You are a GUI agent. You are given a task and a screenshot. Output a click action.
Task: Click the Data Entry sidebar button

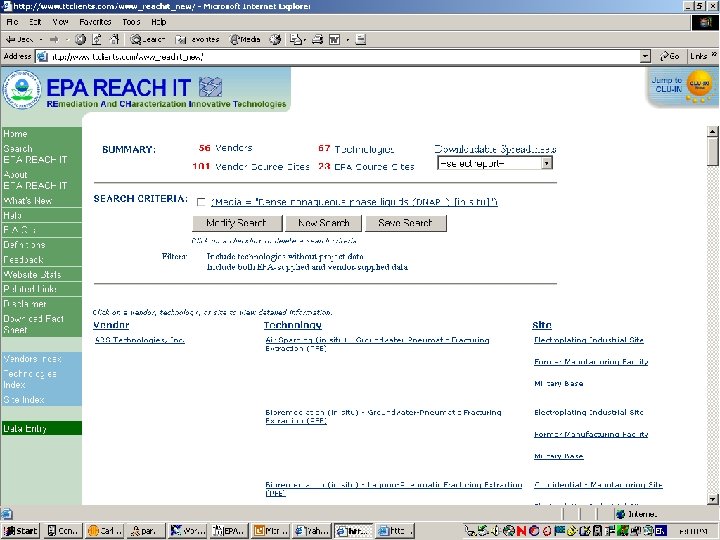tap(41, 428)
